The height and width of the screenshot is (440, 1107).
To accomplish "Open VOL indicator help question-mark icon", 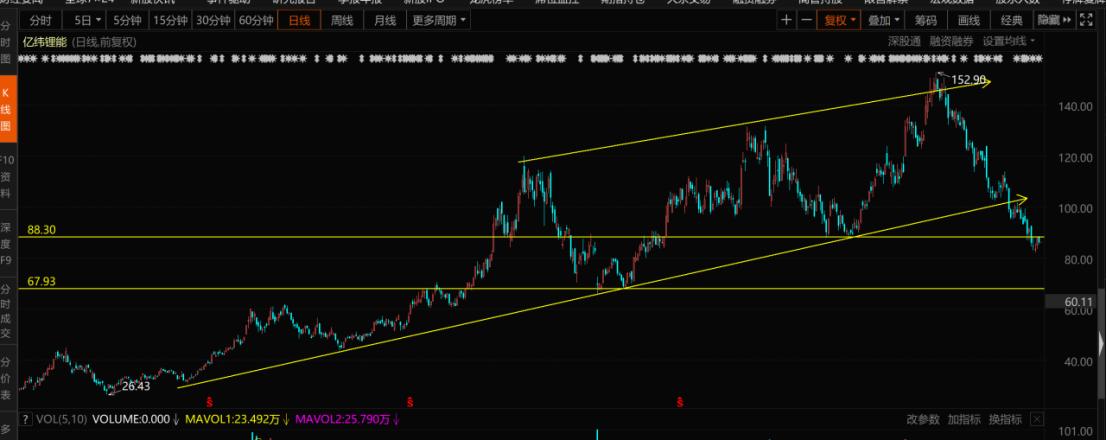I will (26, 419).
